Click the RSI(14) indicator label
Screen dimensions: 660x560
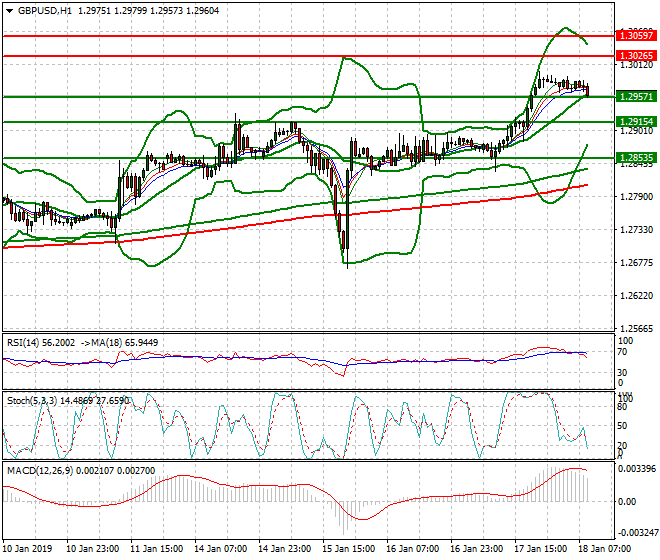pos(28,342)
